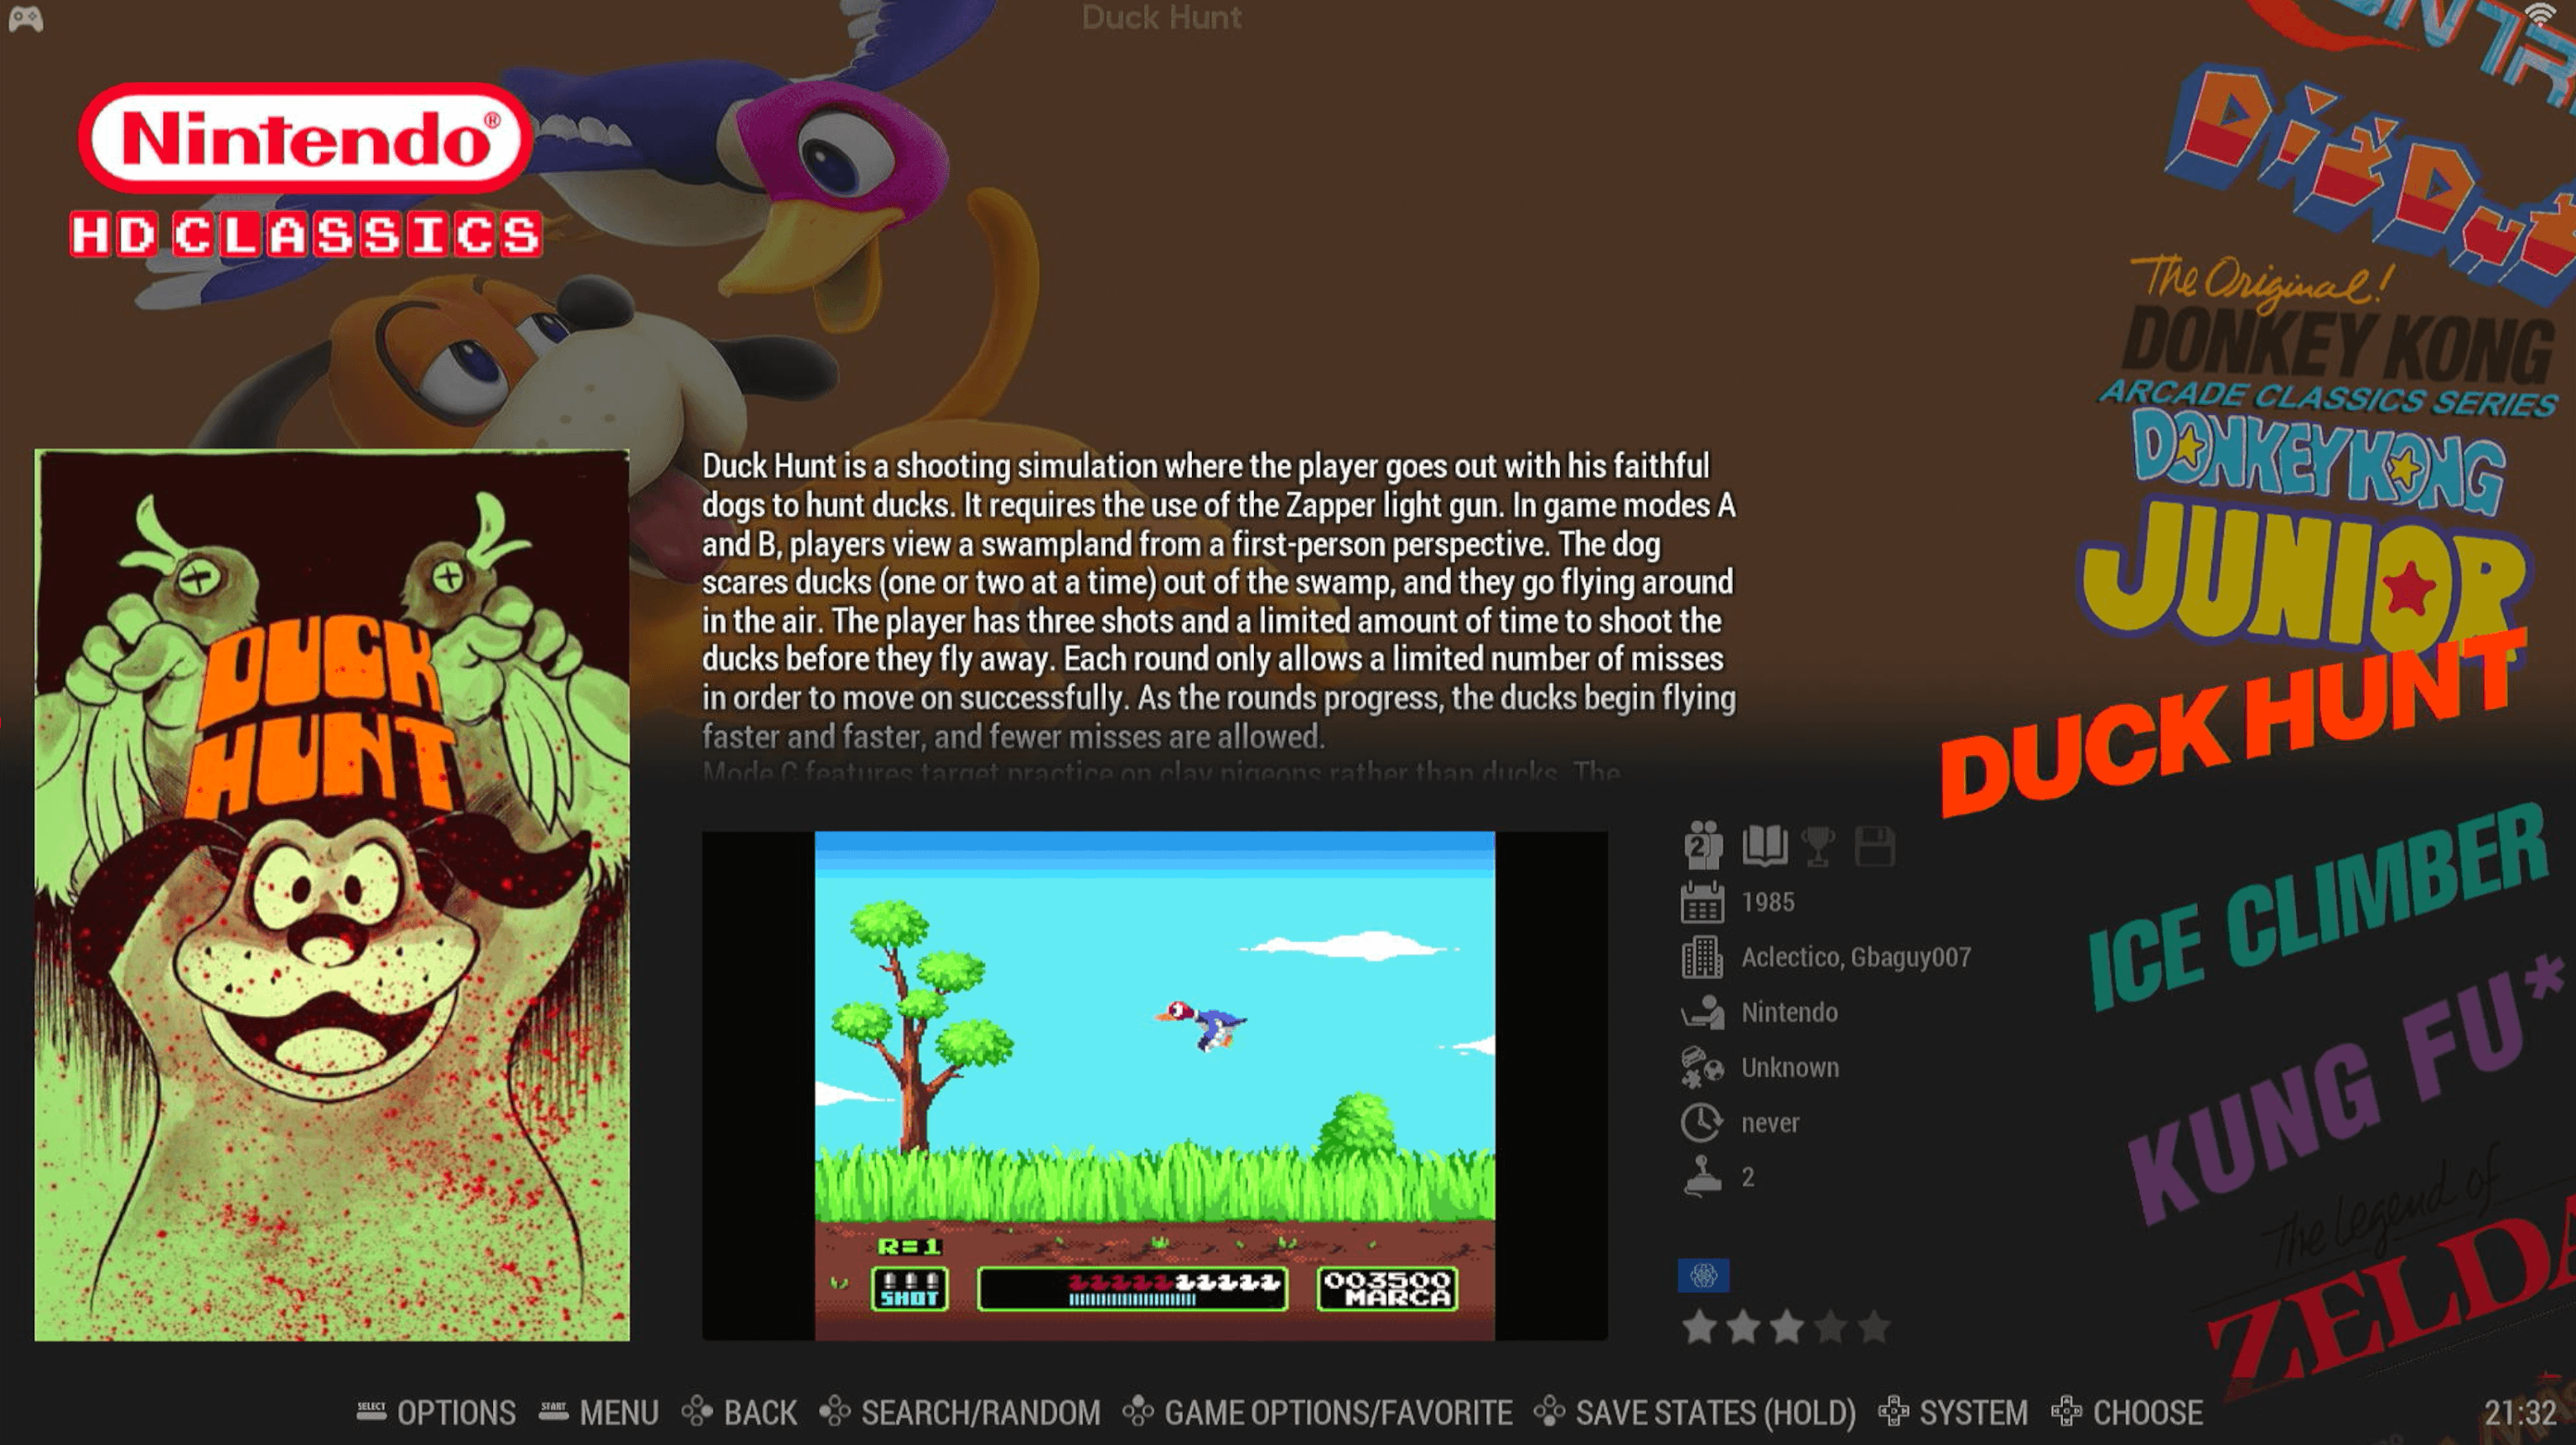This screenshot has height=1445, width=2576.
Task: Click the publisher icon beside Nintendo
Action: pos(1702,1012)
